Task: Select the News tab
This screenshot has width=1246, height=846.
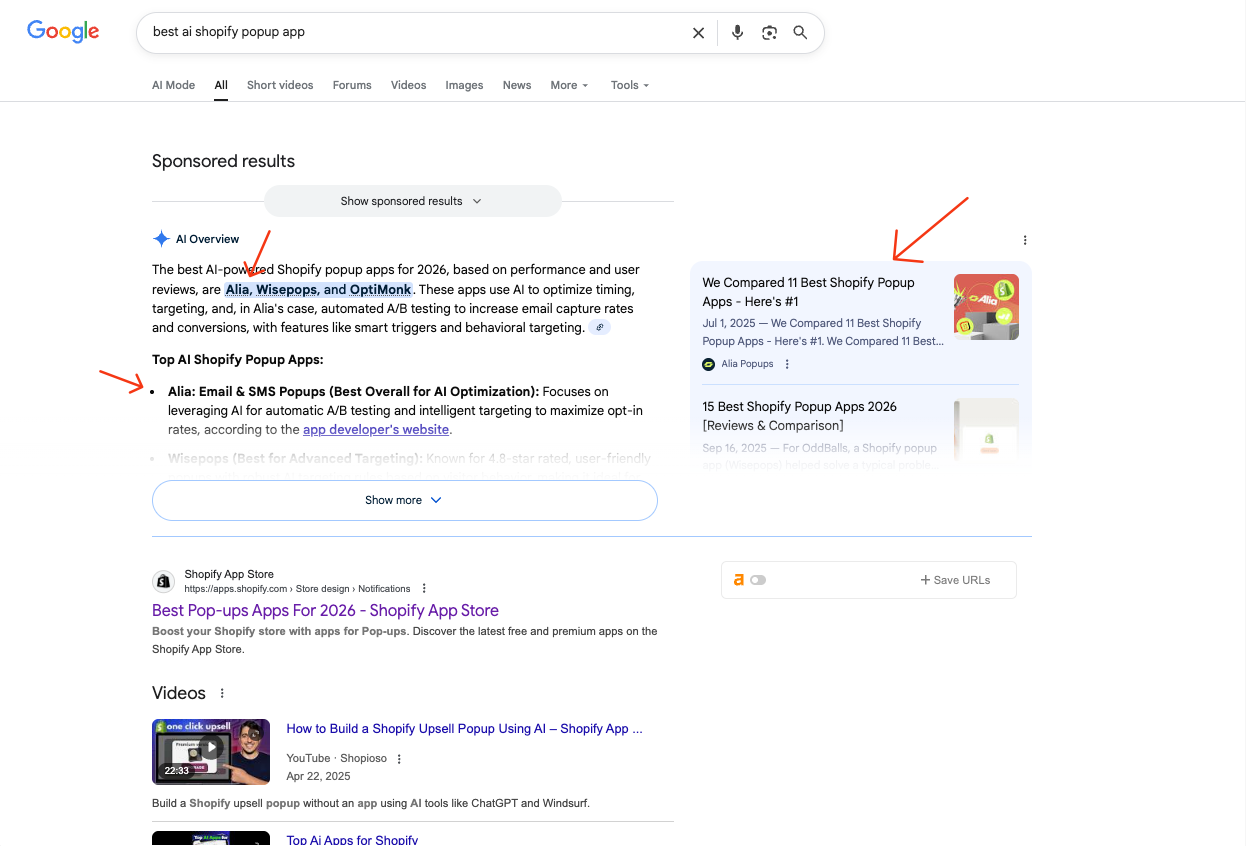Action: pyautogui.click(x=516, y=85)
